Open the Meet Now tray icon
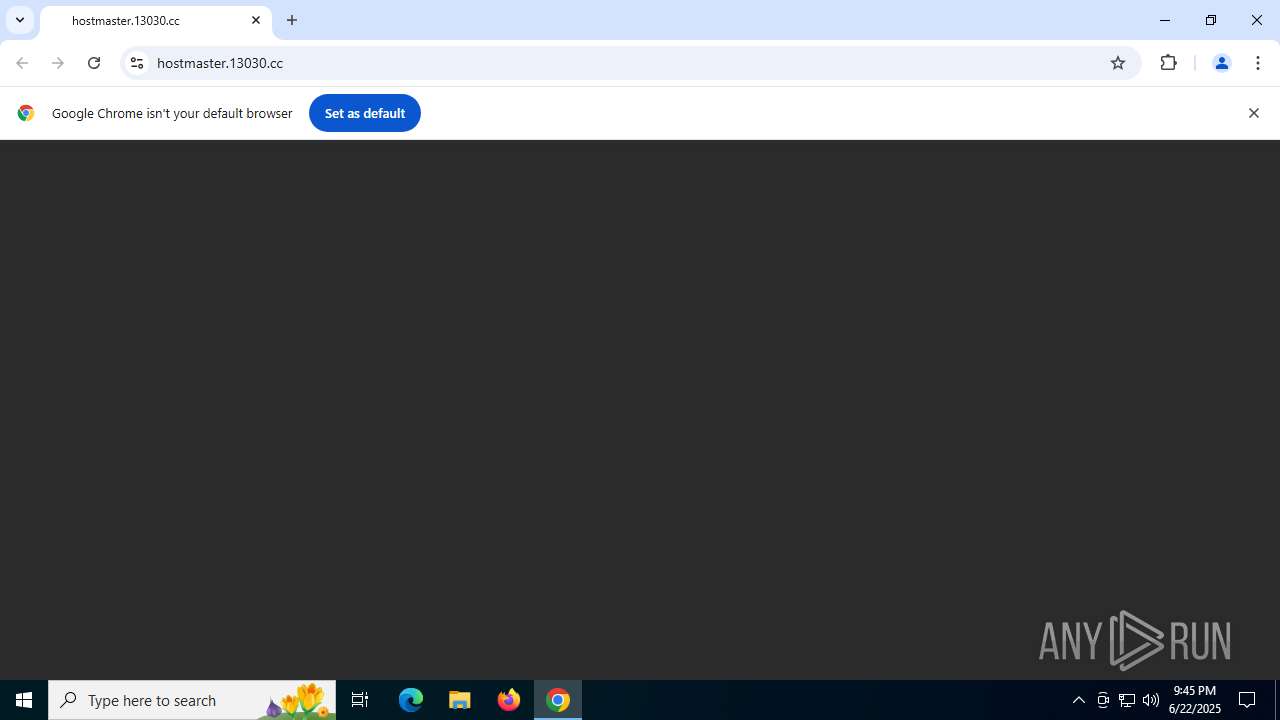This screenshot has height=720, width=1280. (x=1103, y=700)
